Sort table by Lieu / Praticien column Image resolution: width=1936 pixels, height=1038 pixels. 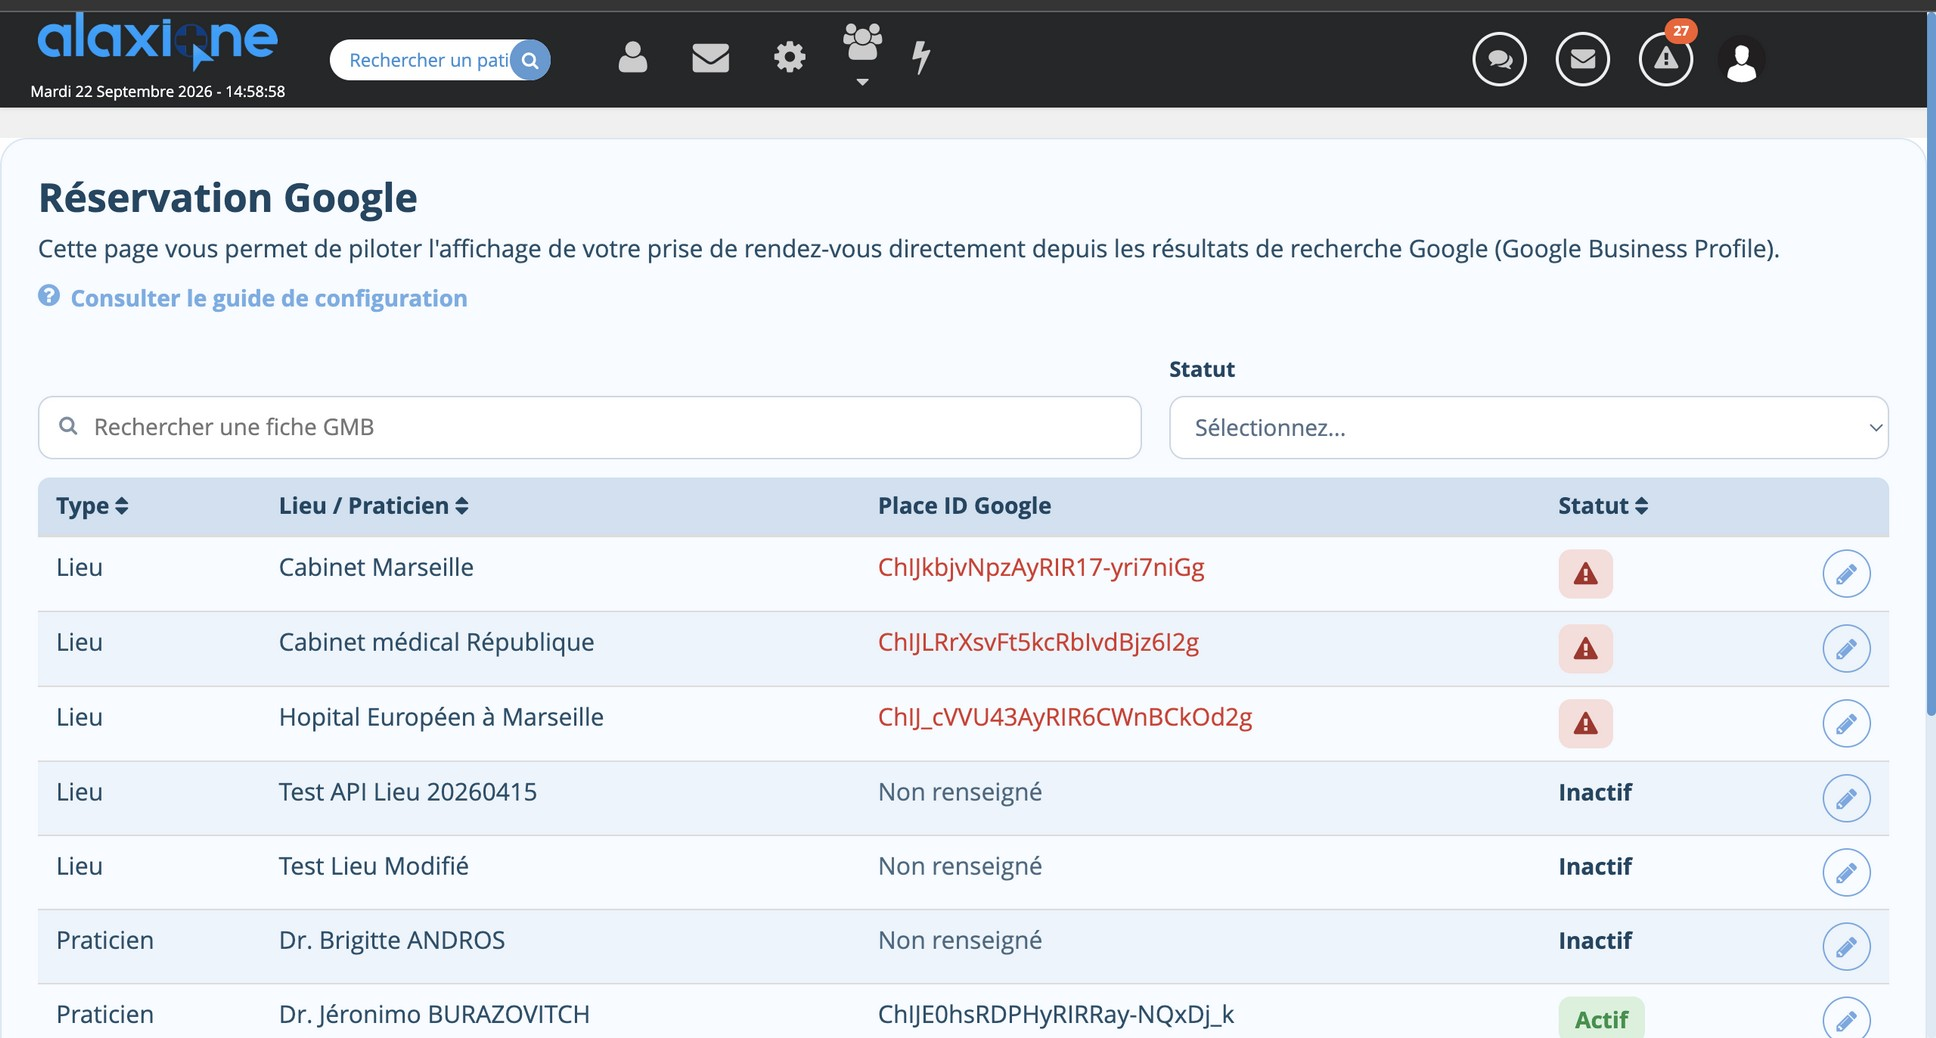tap(374, 506)
